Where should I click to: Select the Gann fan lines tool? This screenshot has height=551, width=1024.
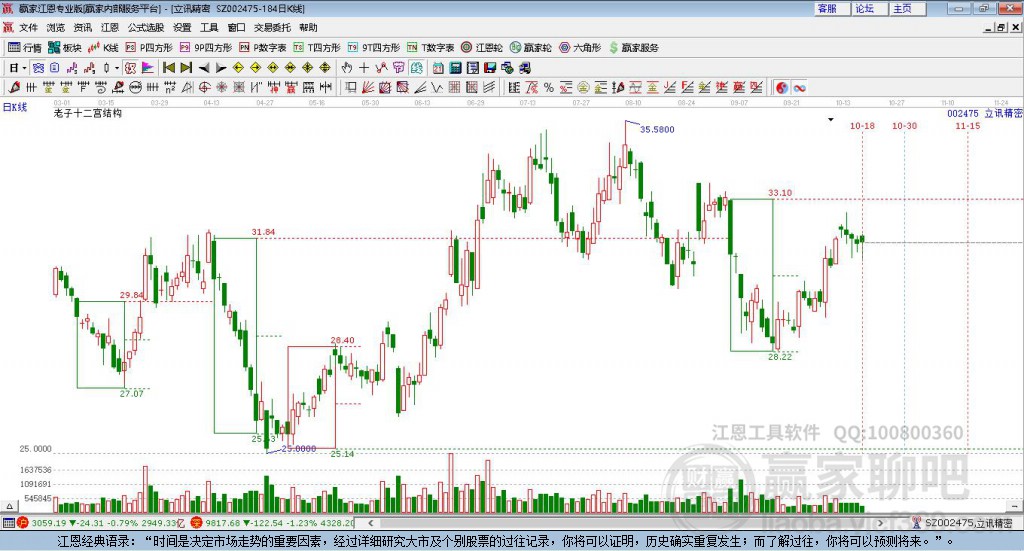coord(368,87)
